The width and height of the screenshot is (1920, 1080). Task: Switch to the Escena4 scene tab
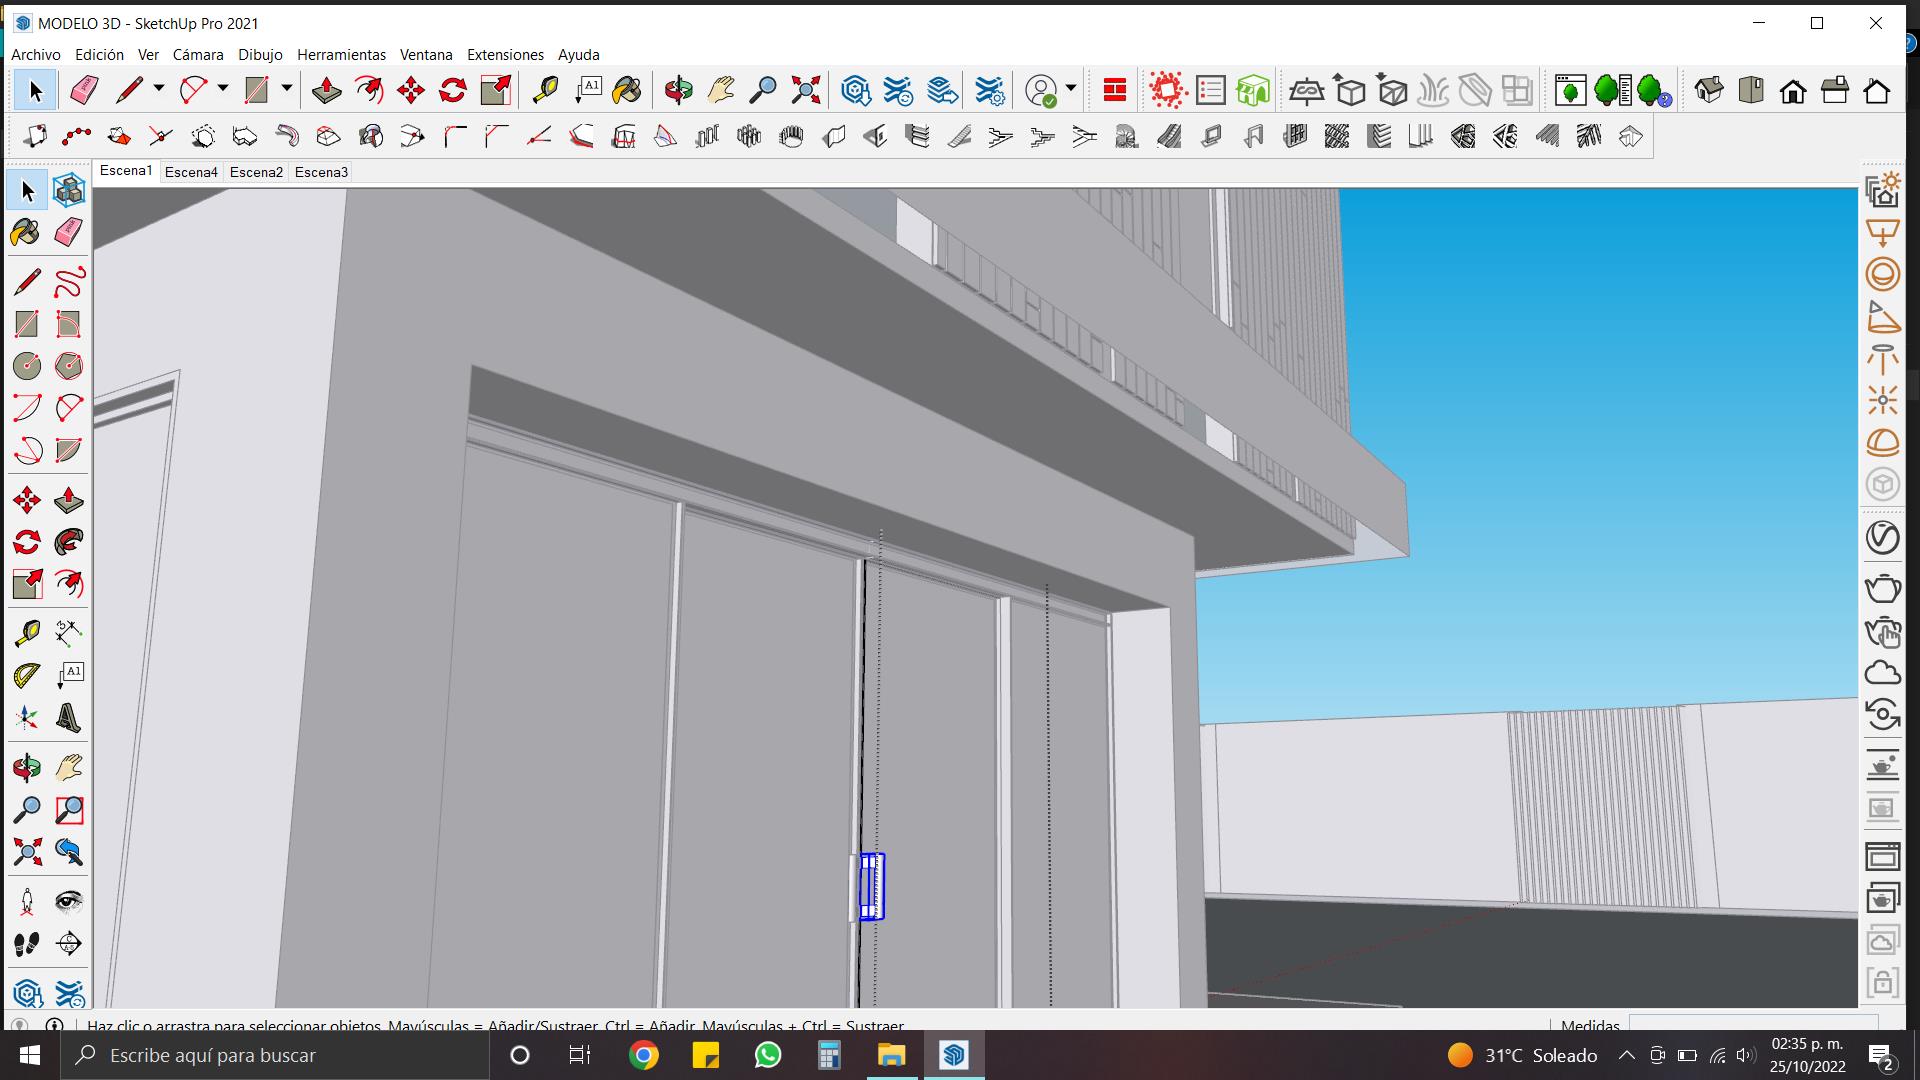(191, 172)
